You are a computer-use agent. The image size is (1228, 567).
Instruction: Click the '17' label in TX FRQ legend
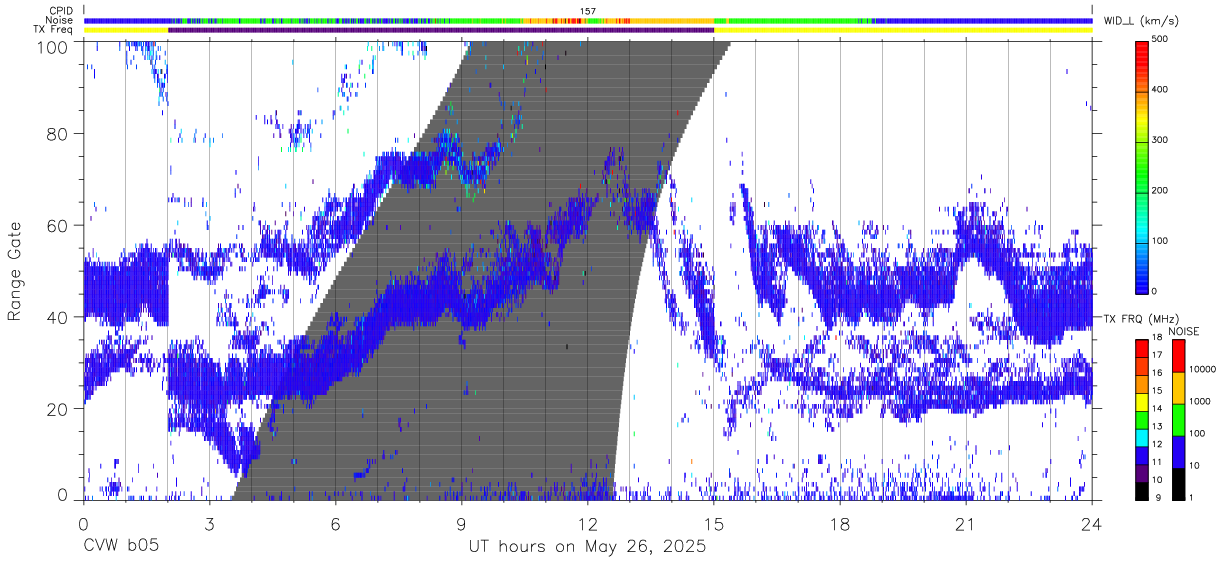pos(1158,354)
